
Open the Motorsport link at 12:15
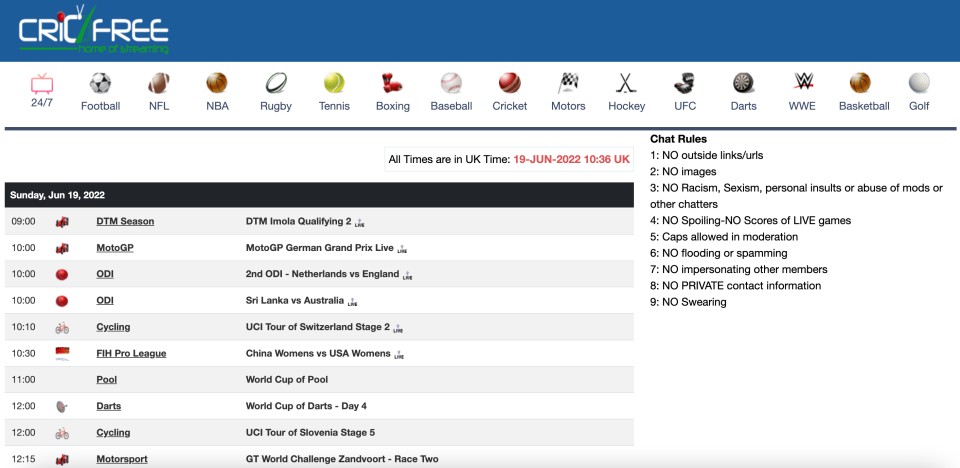[x=122, y=459]
